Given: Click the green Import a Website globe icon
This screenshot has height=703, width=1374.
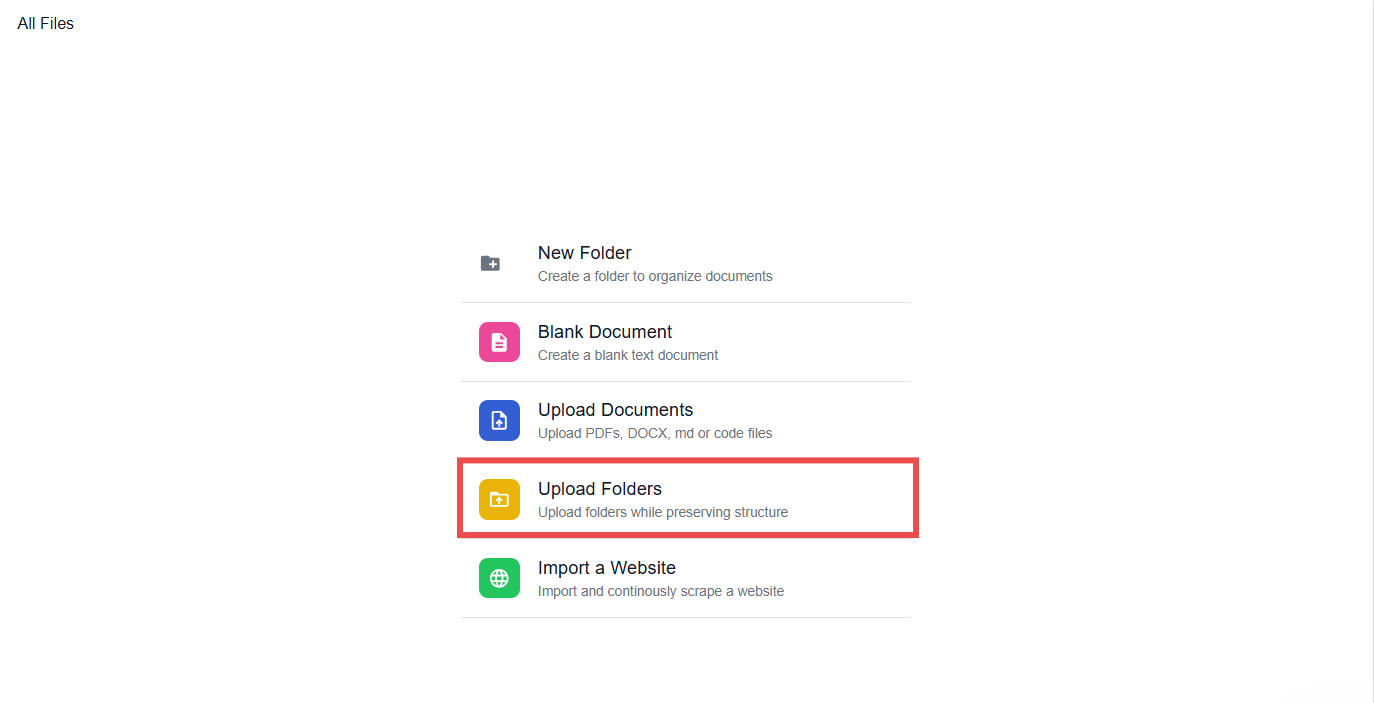Looking at the screenshot, I should (499, 578).
